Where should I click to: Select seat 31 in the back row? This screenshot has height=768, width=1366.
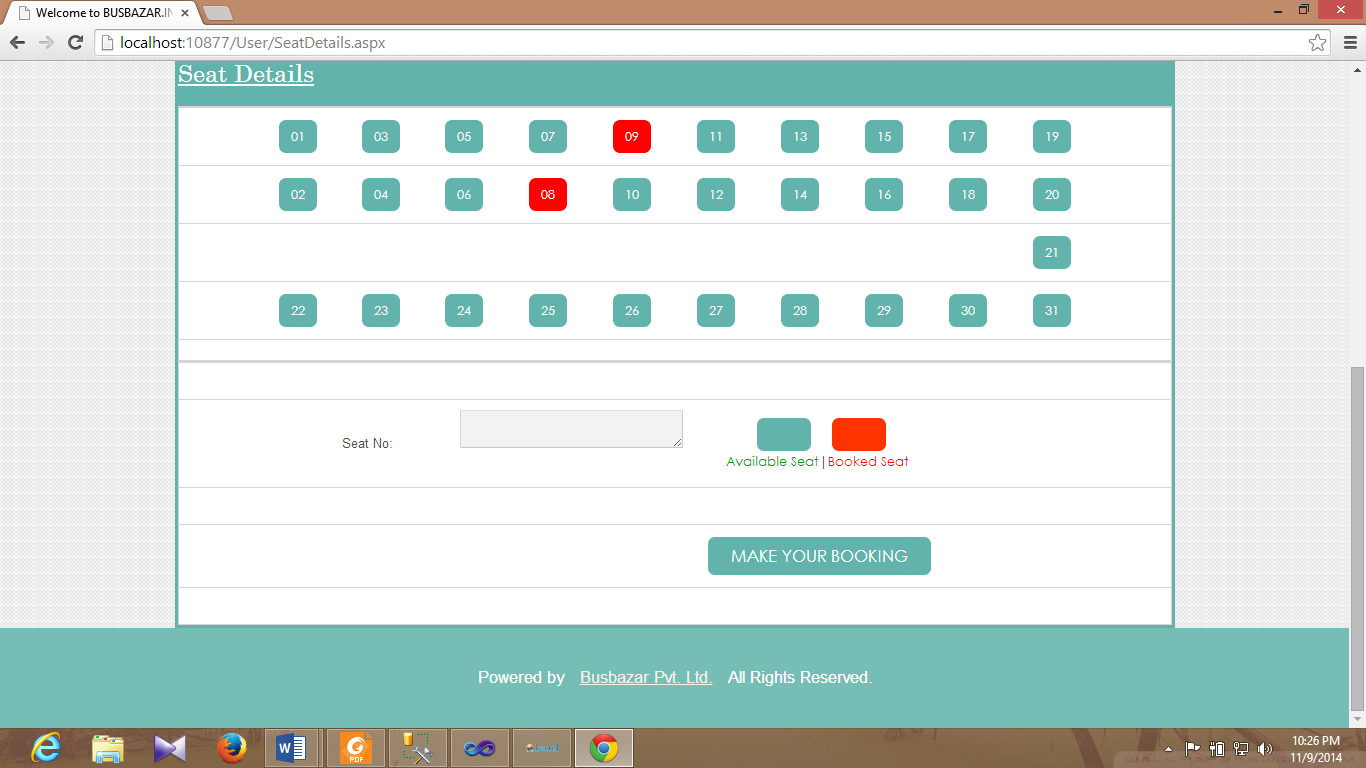pyautogui.click(x=1051, y=310)
